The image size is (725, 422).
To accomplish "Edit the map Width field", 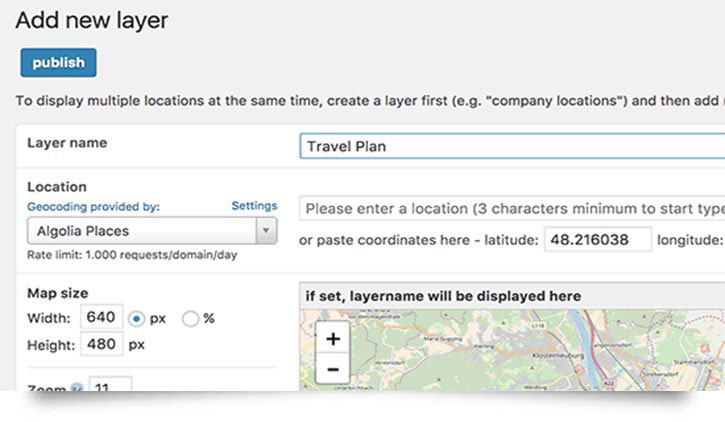I will point(102,317).
